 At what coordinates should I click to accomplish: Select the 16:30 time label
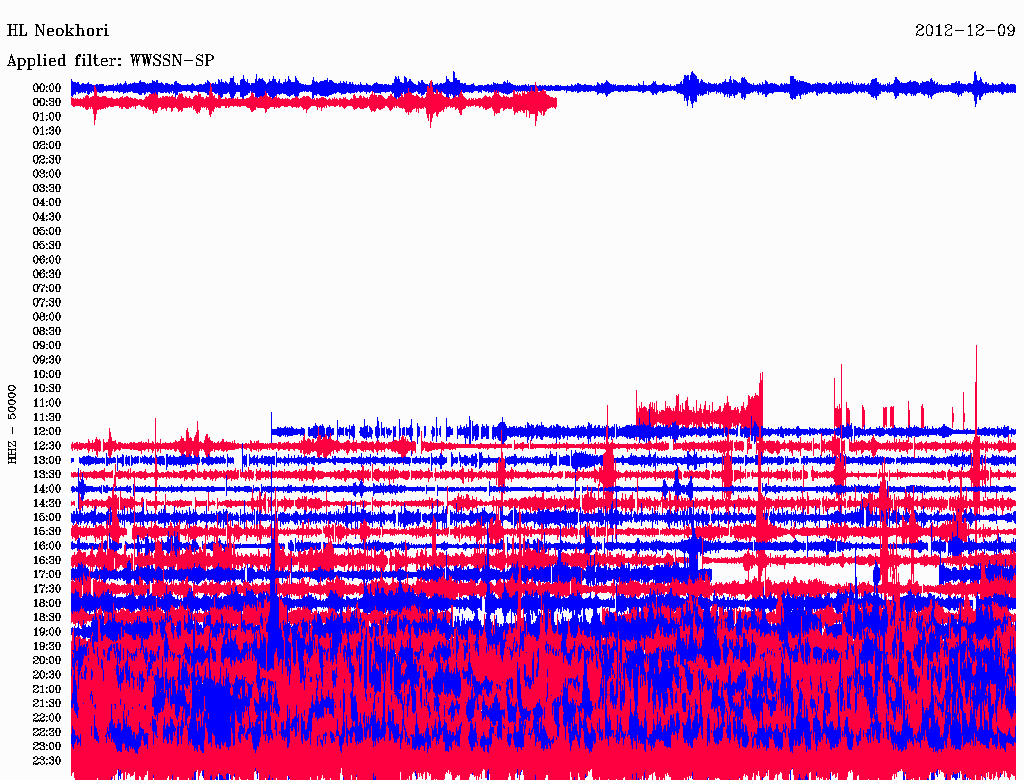[47, 561]
